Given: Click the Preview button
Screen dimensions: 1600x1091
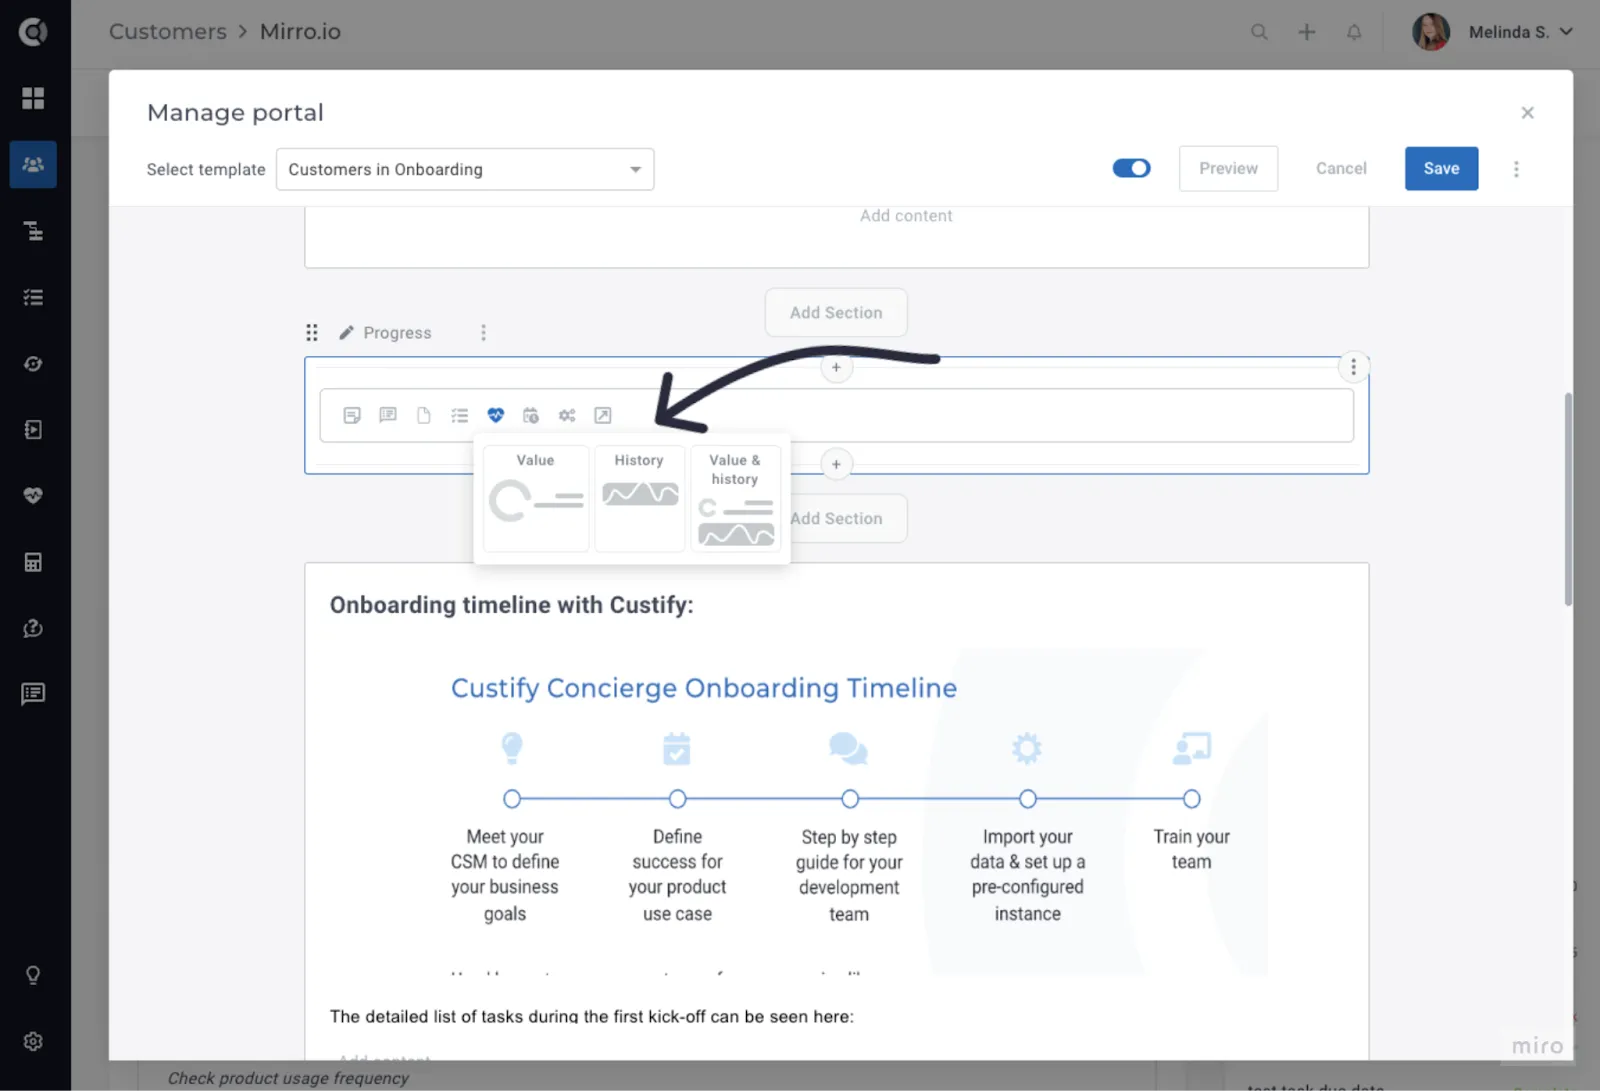Looking at the screenshot, I should 1228,168.
